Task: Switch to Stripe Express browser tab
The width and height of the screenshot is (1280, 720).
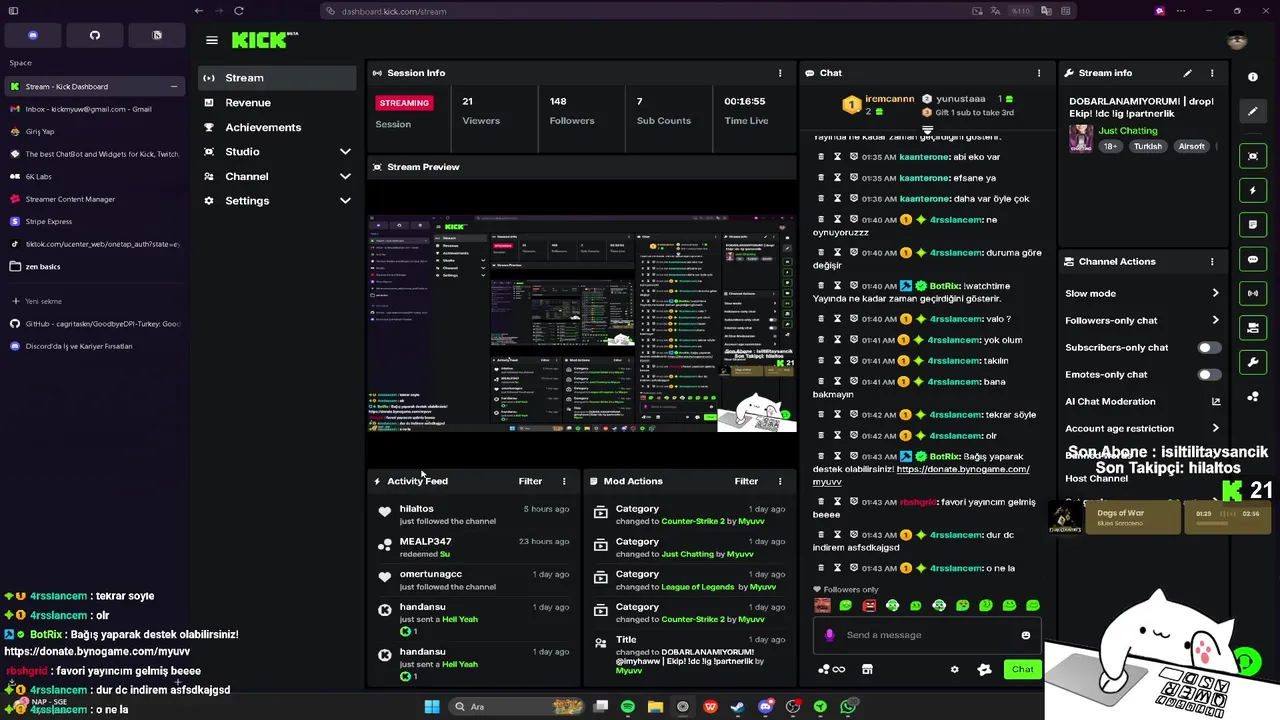Action: [x=93, y=221]
